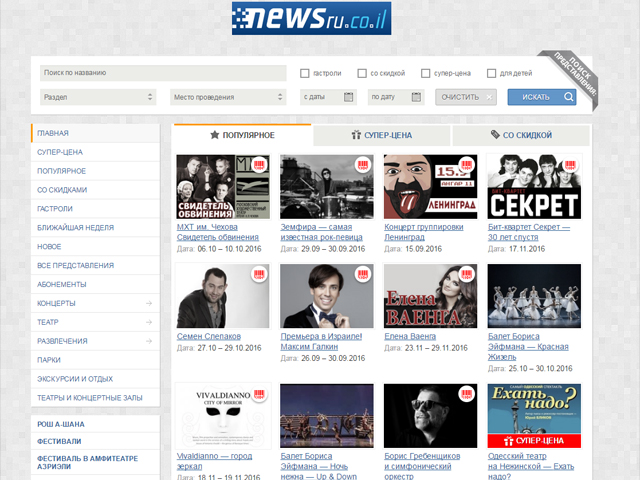
Task: Click the 'Поиск по названию' search field
Action: point(163,73)
